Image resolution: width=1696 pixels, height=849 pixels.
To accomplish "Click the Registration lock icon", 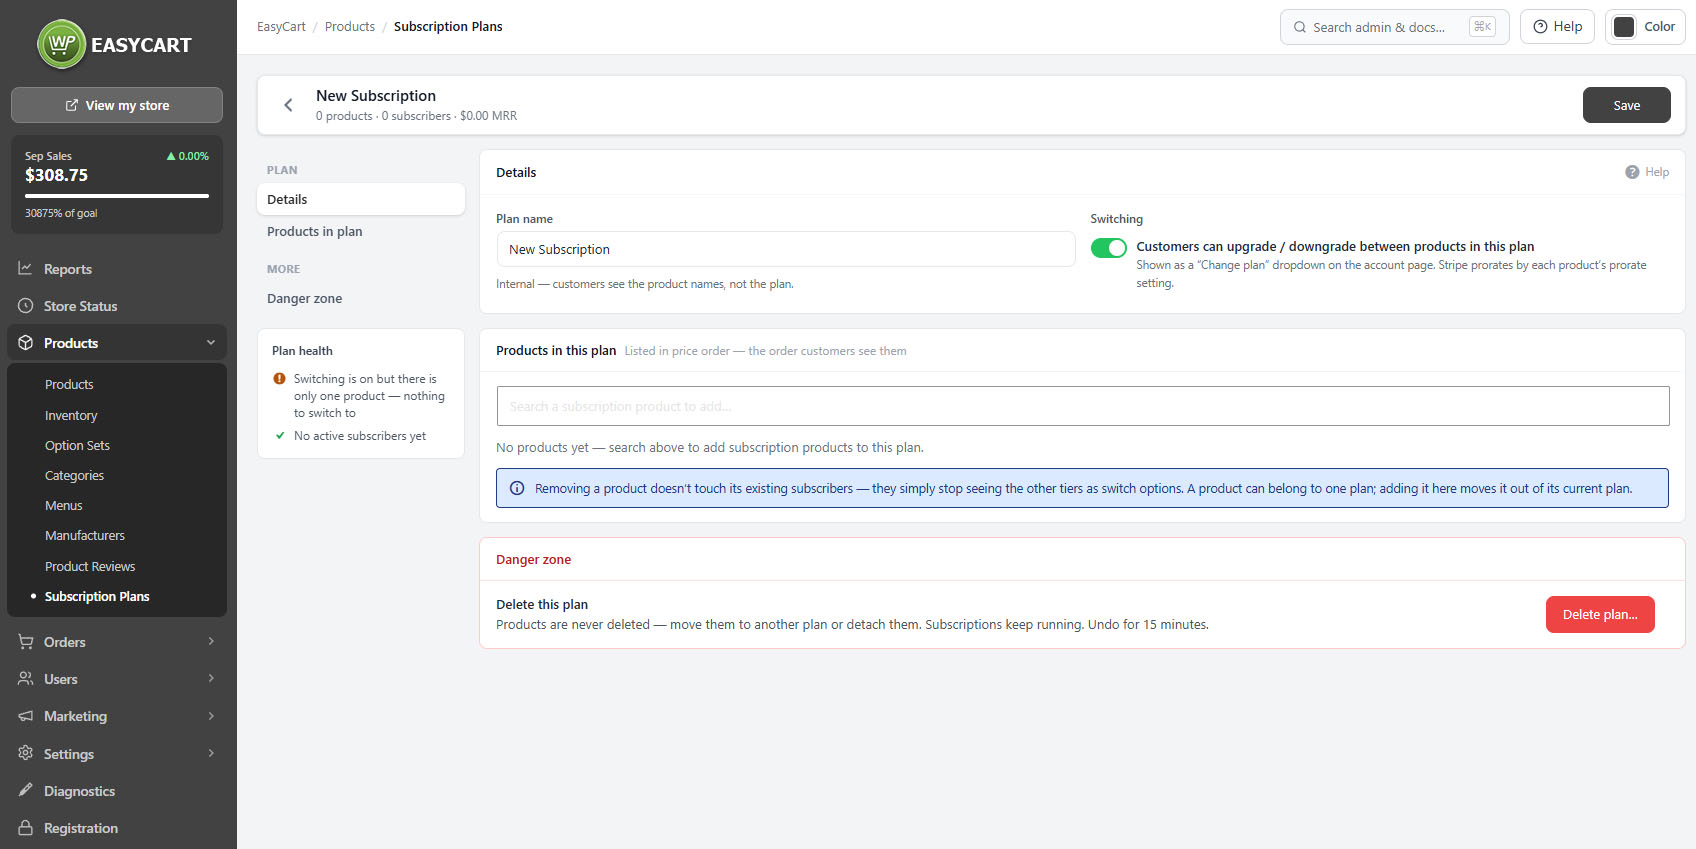I will pos(25,828).
